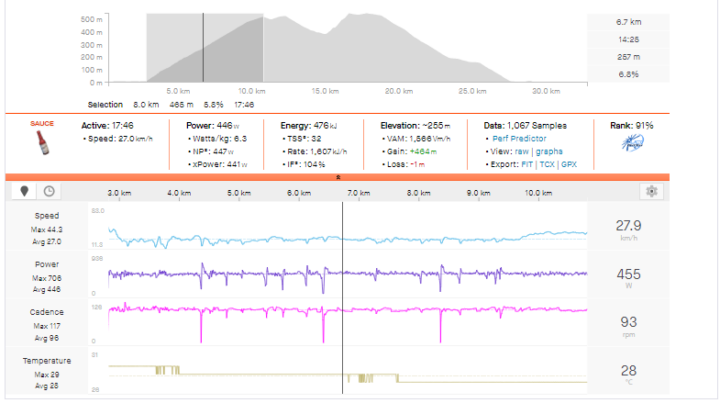
Task: Export selection as TCX file
Action: [x=548, y=164]
